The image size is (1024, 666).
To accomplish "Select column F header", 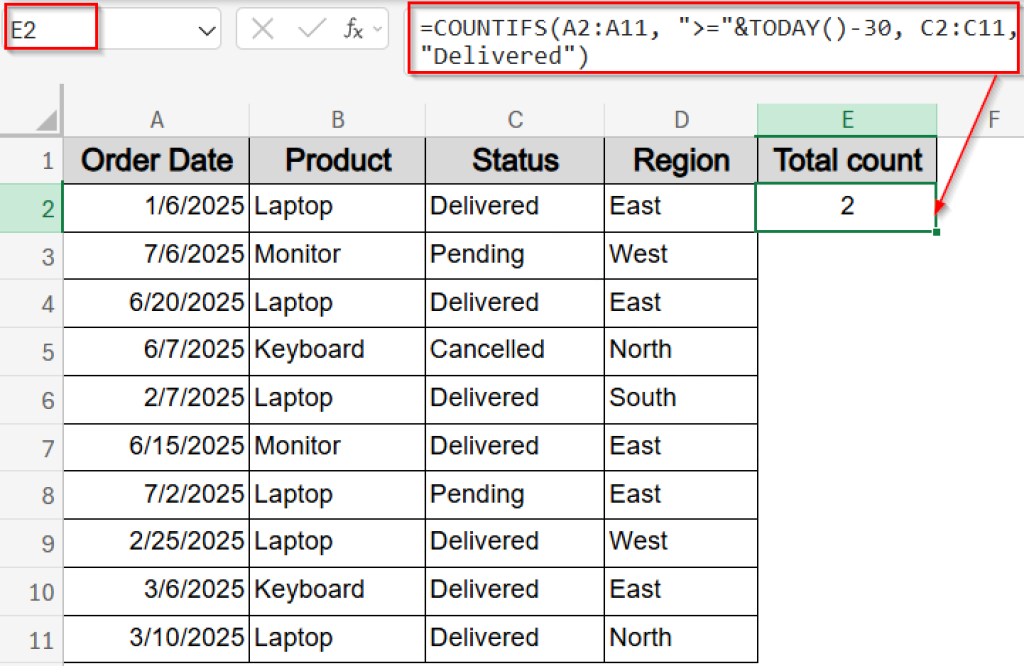I will pyautogui.click(x=994, y=118).
